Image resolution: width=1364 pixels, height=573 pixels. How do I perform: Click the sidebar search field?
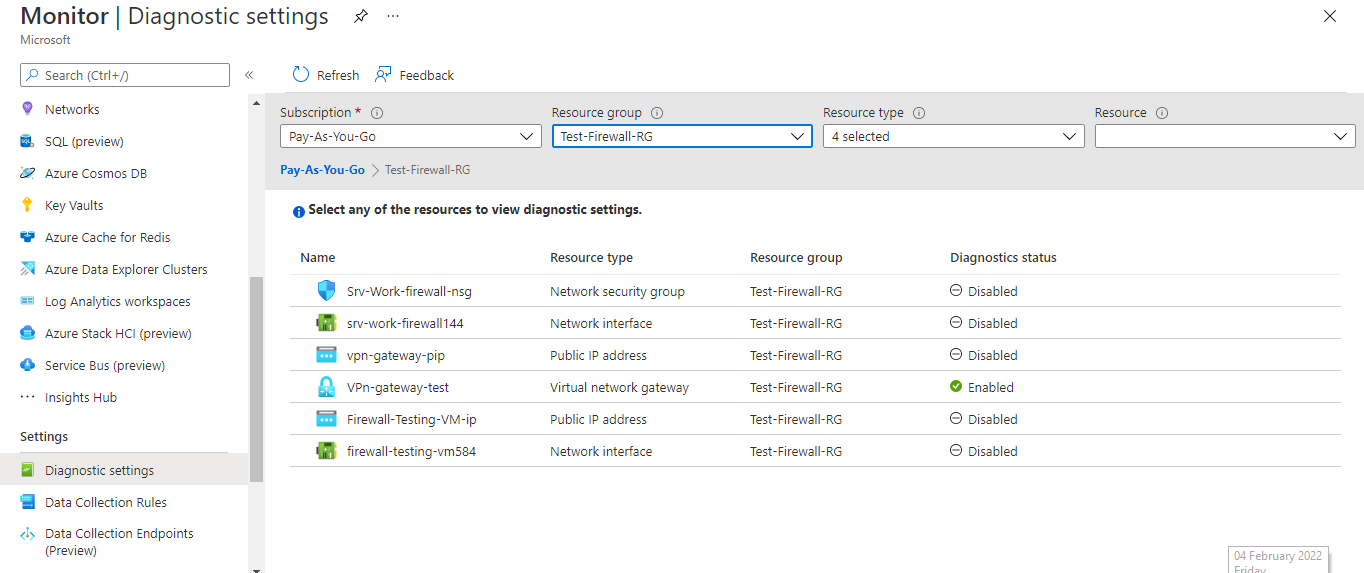point(125,75)
